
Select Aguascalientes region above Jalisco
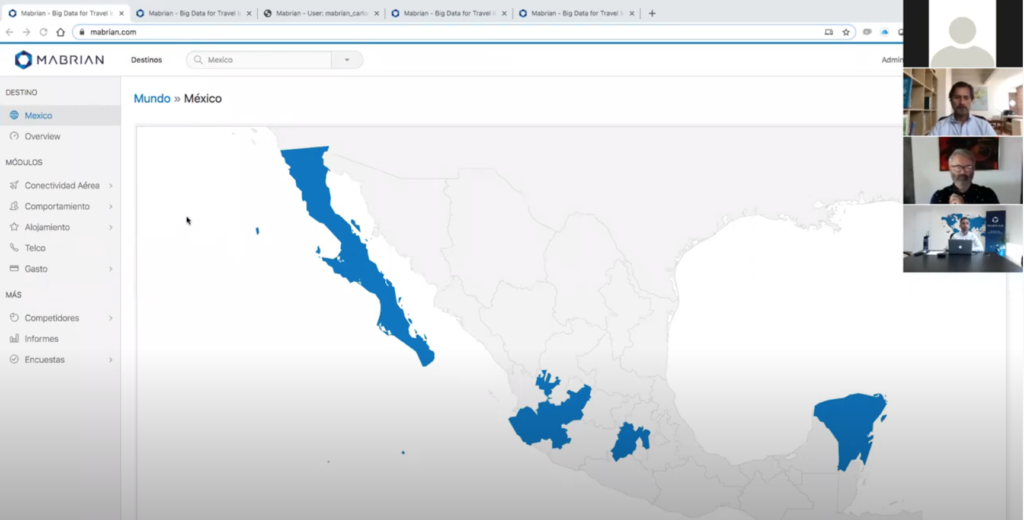tap(546, 382)
